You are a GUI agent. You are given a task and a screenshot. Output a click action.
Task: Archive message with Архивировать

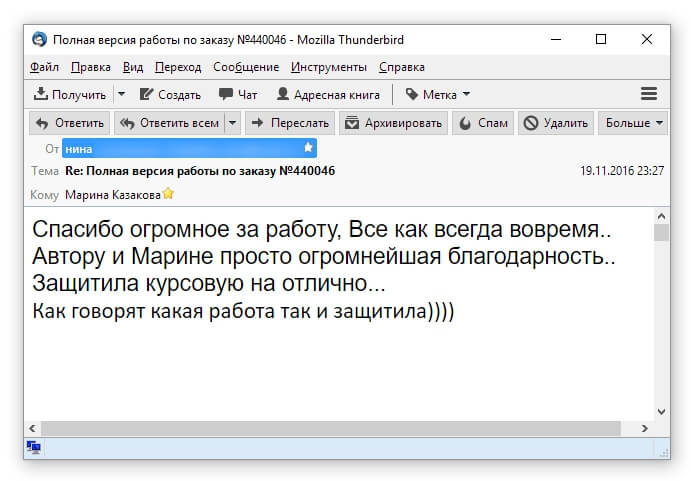pyautogui.click(x=393, y=123)
